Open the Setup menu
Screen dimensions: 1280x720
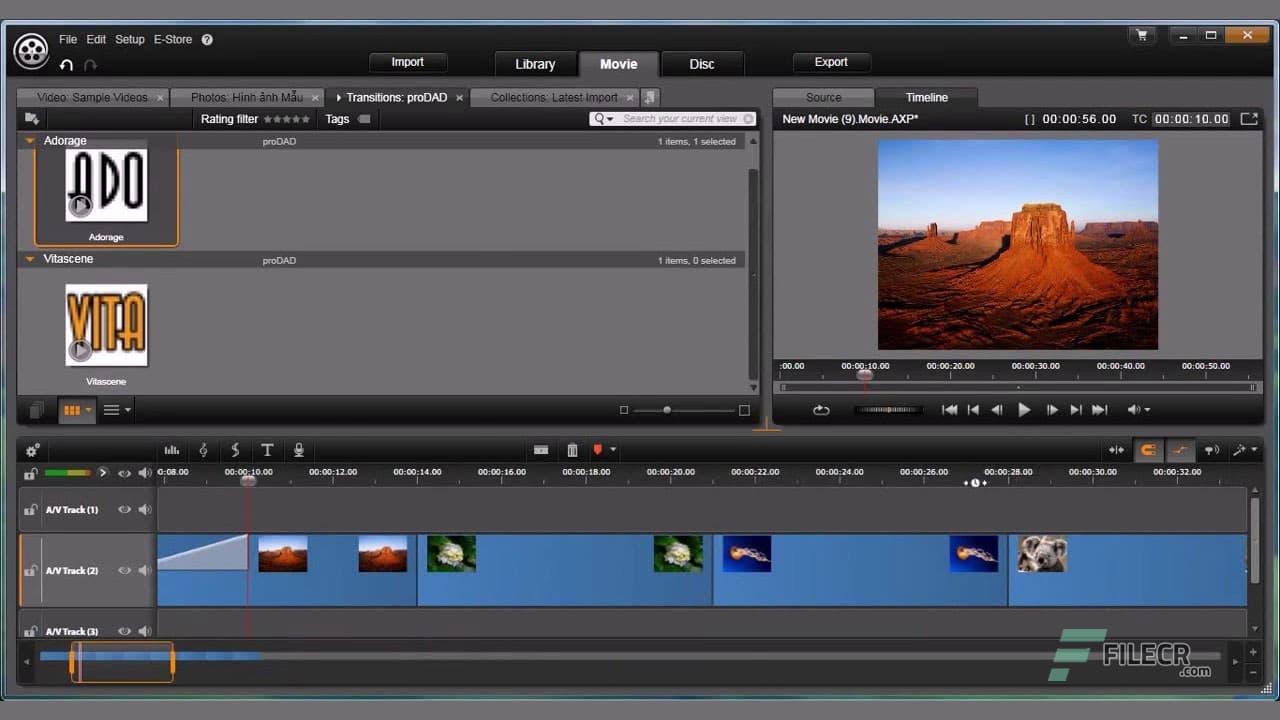130,39
